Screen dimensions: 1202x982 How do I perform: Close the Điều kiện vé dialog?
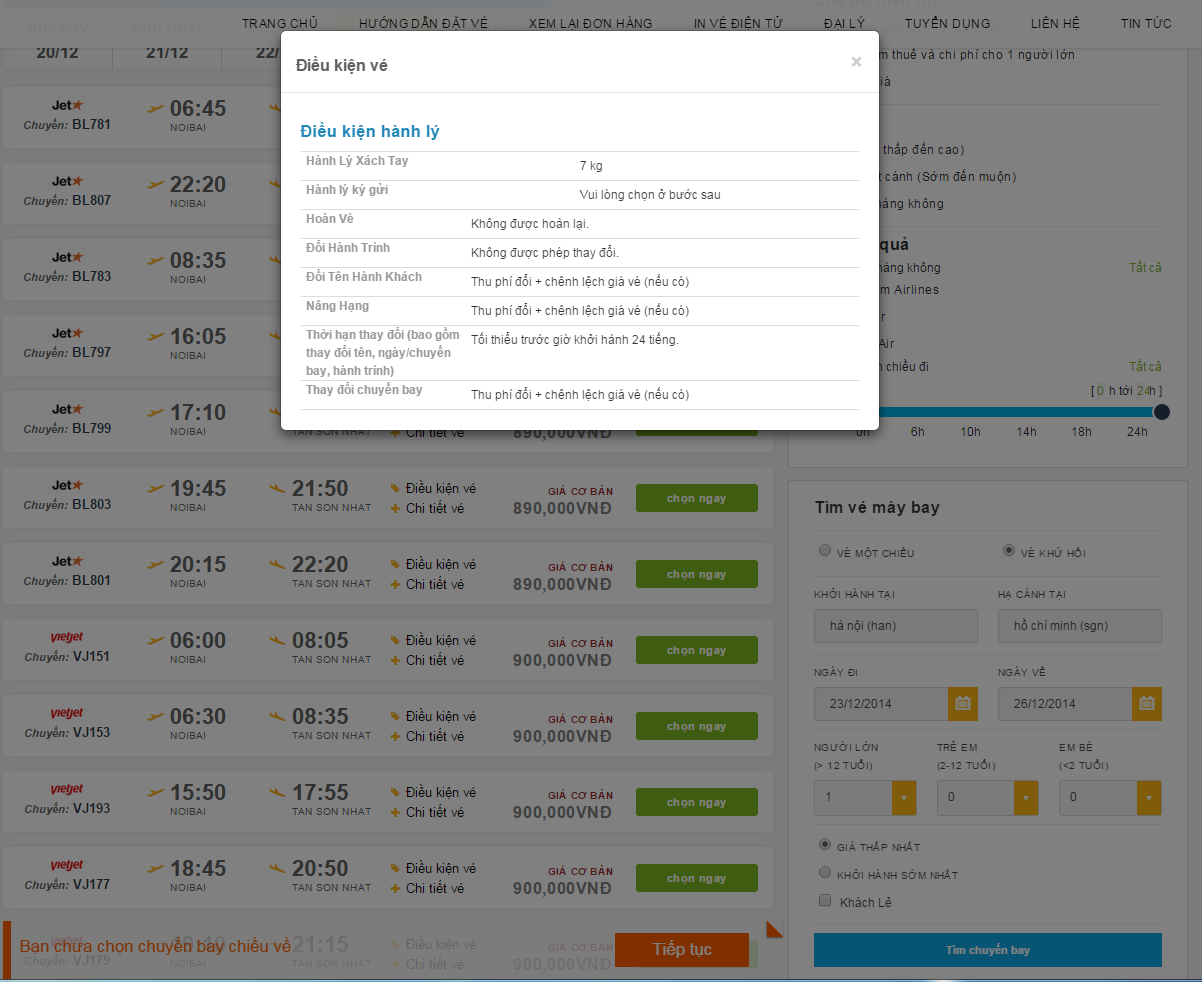(856, 62)
